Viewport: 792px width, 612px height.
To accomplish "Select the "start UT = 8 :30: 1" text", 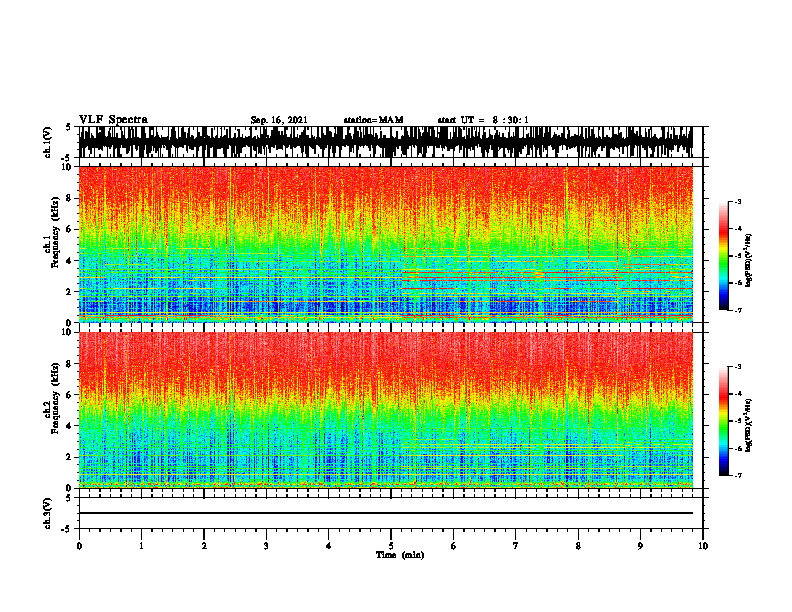I will coord(483,120).
